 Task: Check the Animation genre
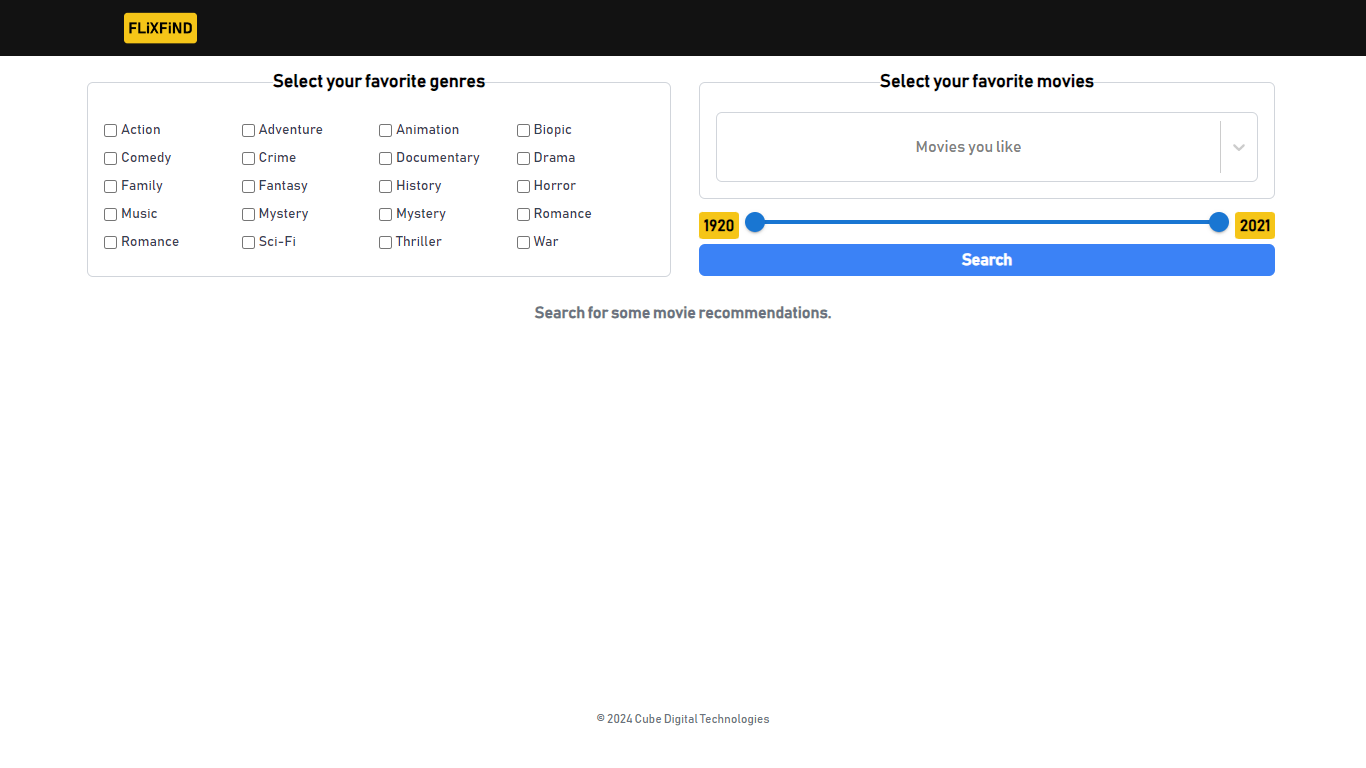385,131
